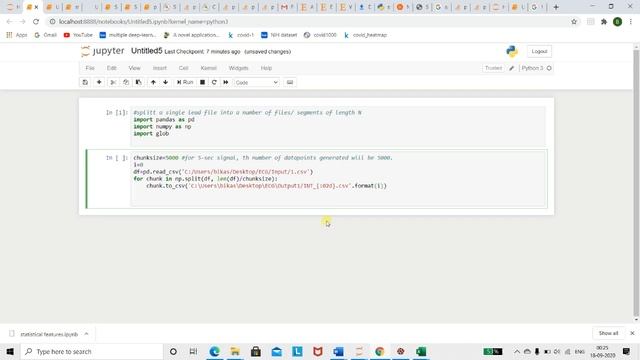Open the Chrome profile avatar
This screenshot has width=640, height=360.
tap(618, 22)
